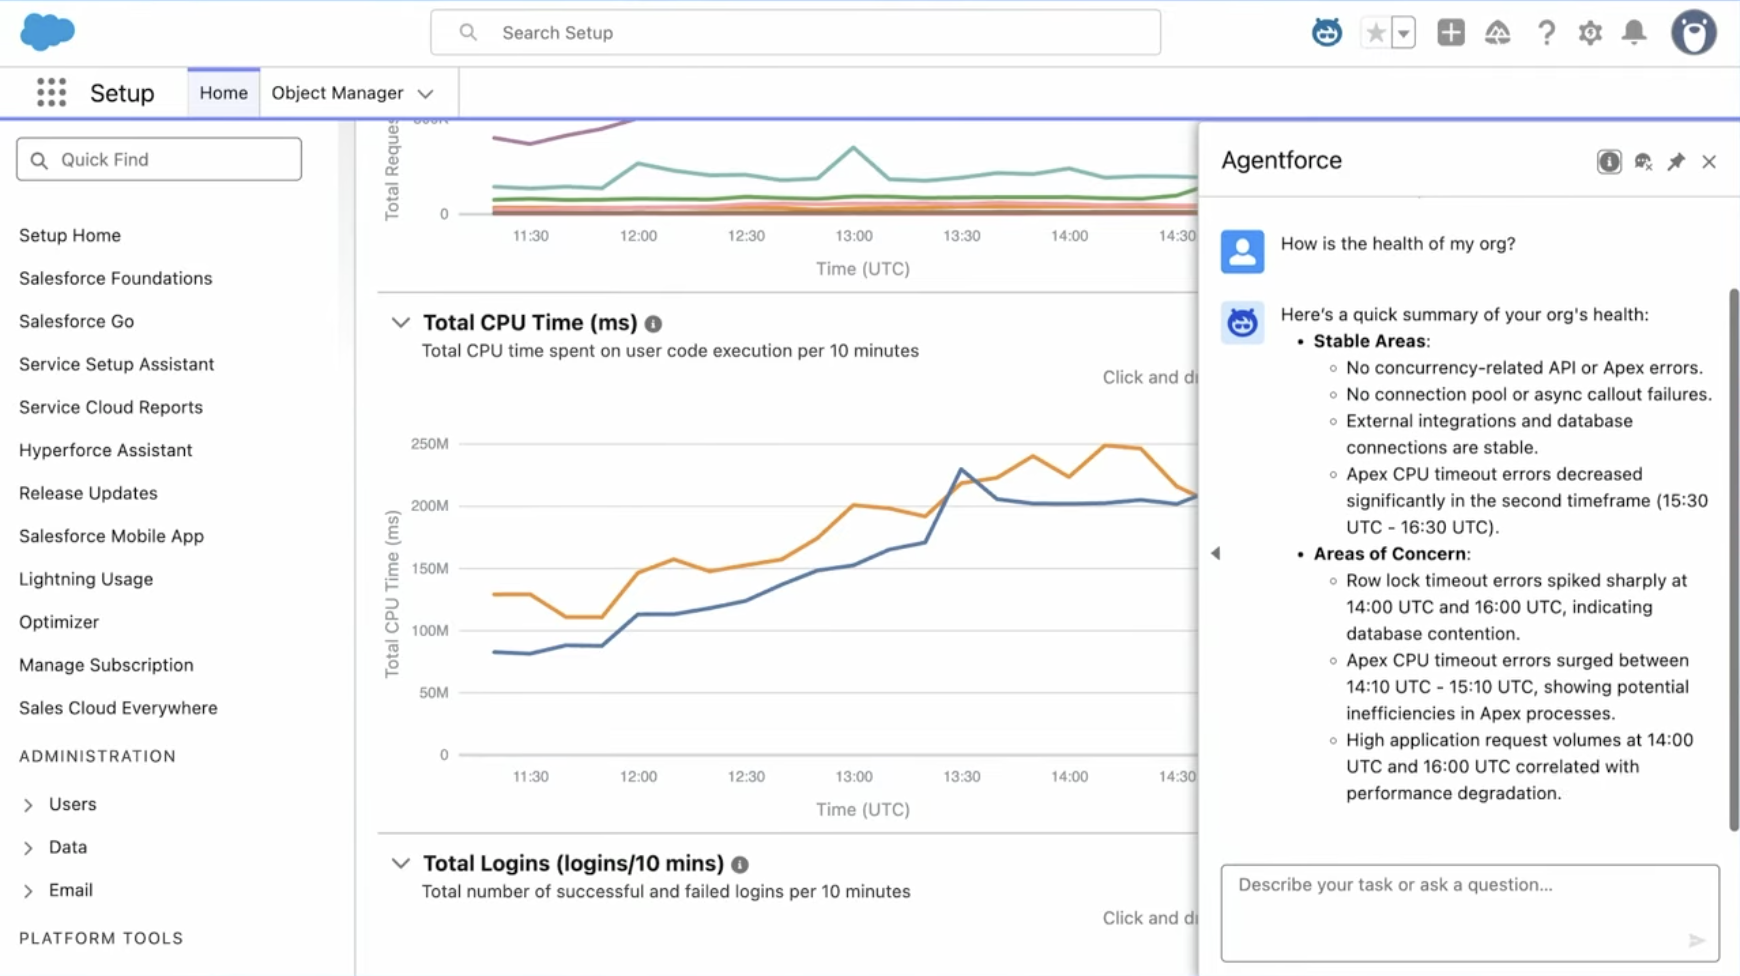Show info for Total CPU Time chart
1740x976 pixels.
tap(653, 324)
